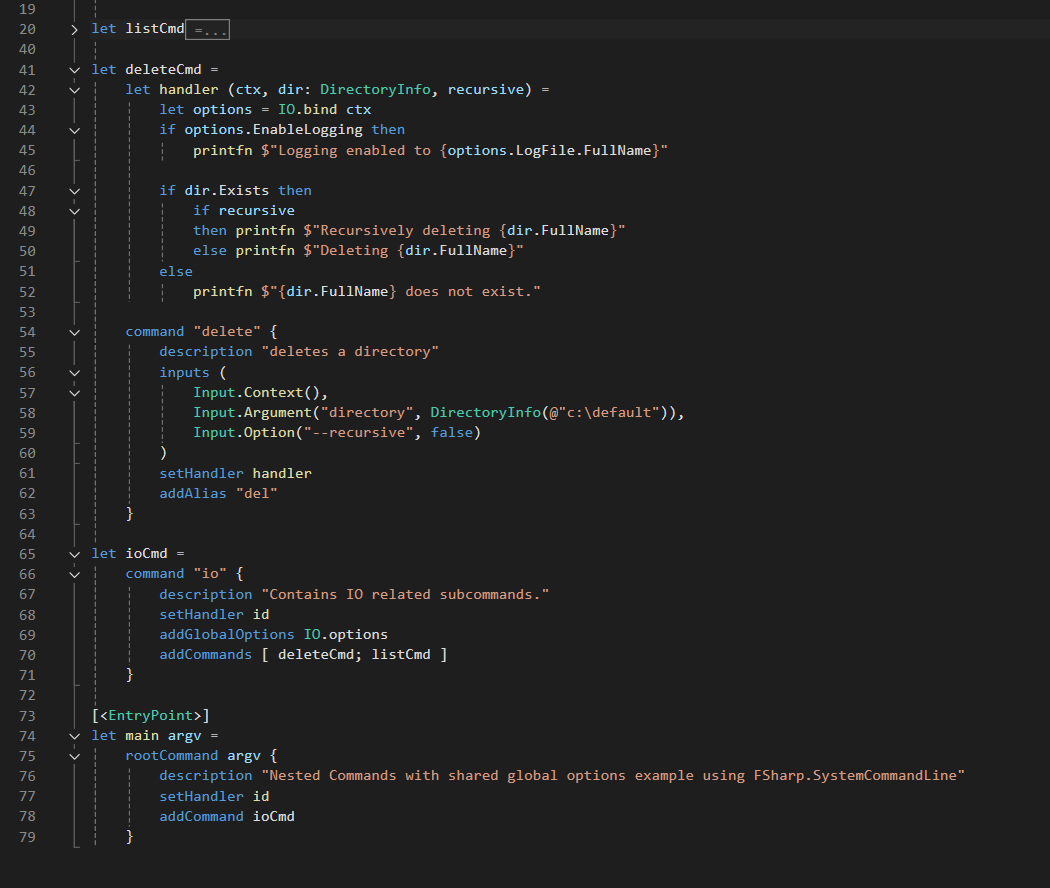
Task: Fold the handler function block
Action: [x=74, y=90]
